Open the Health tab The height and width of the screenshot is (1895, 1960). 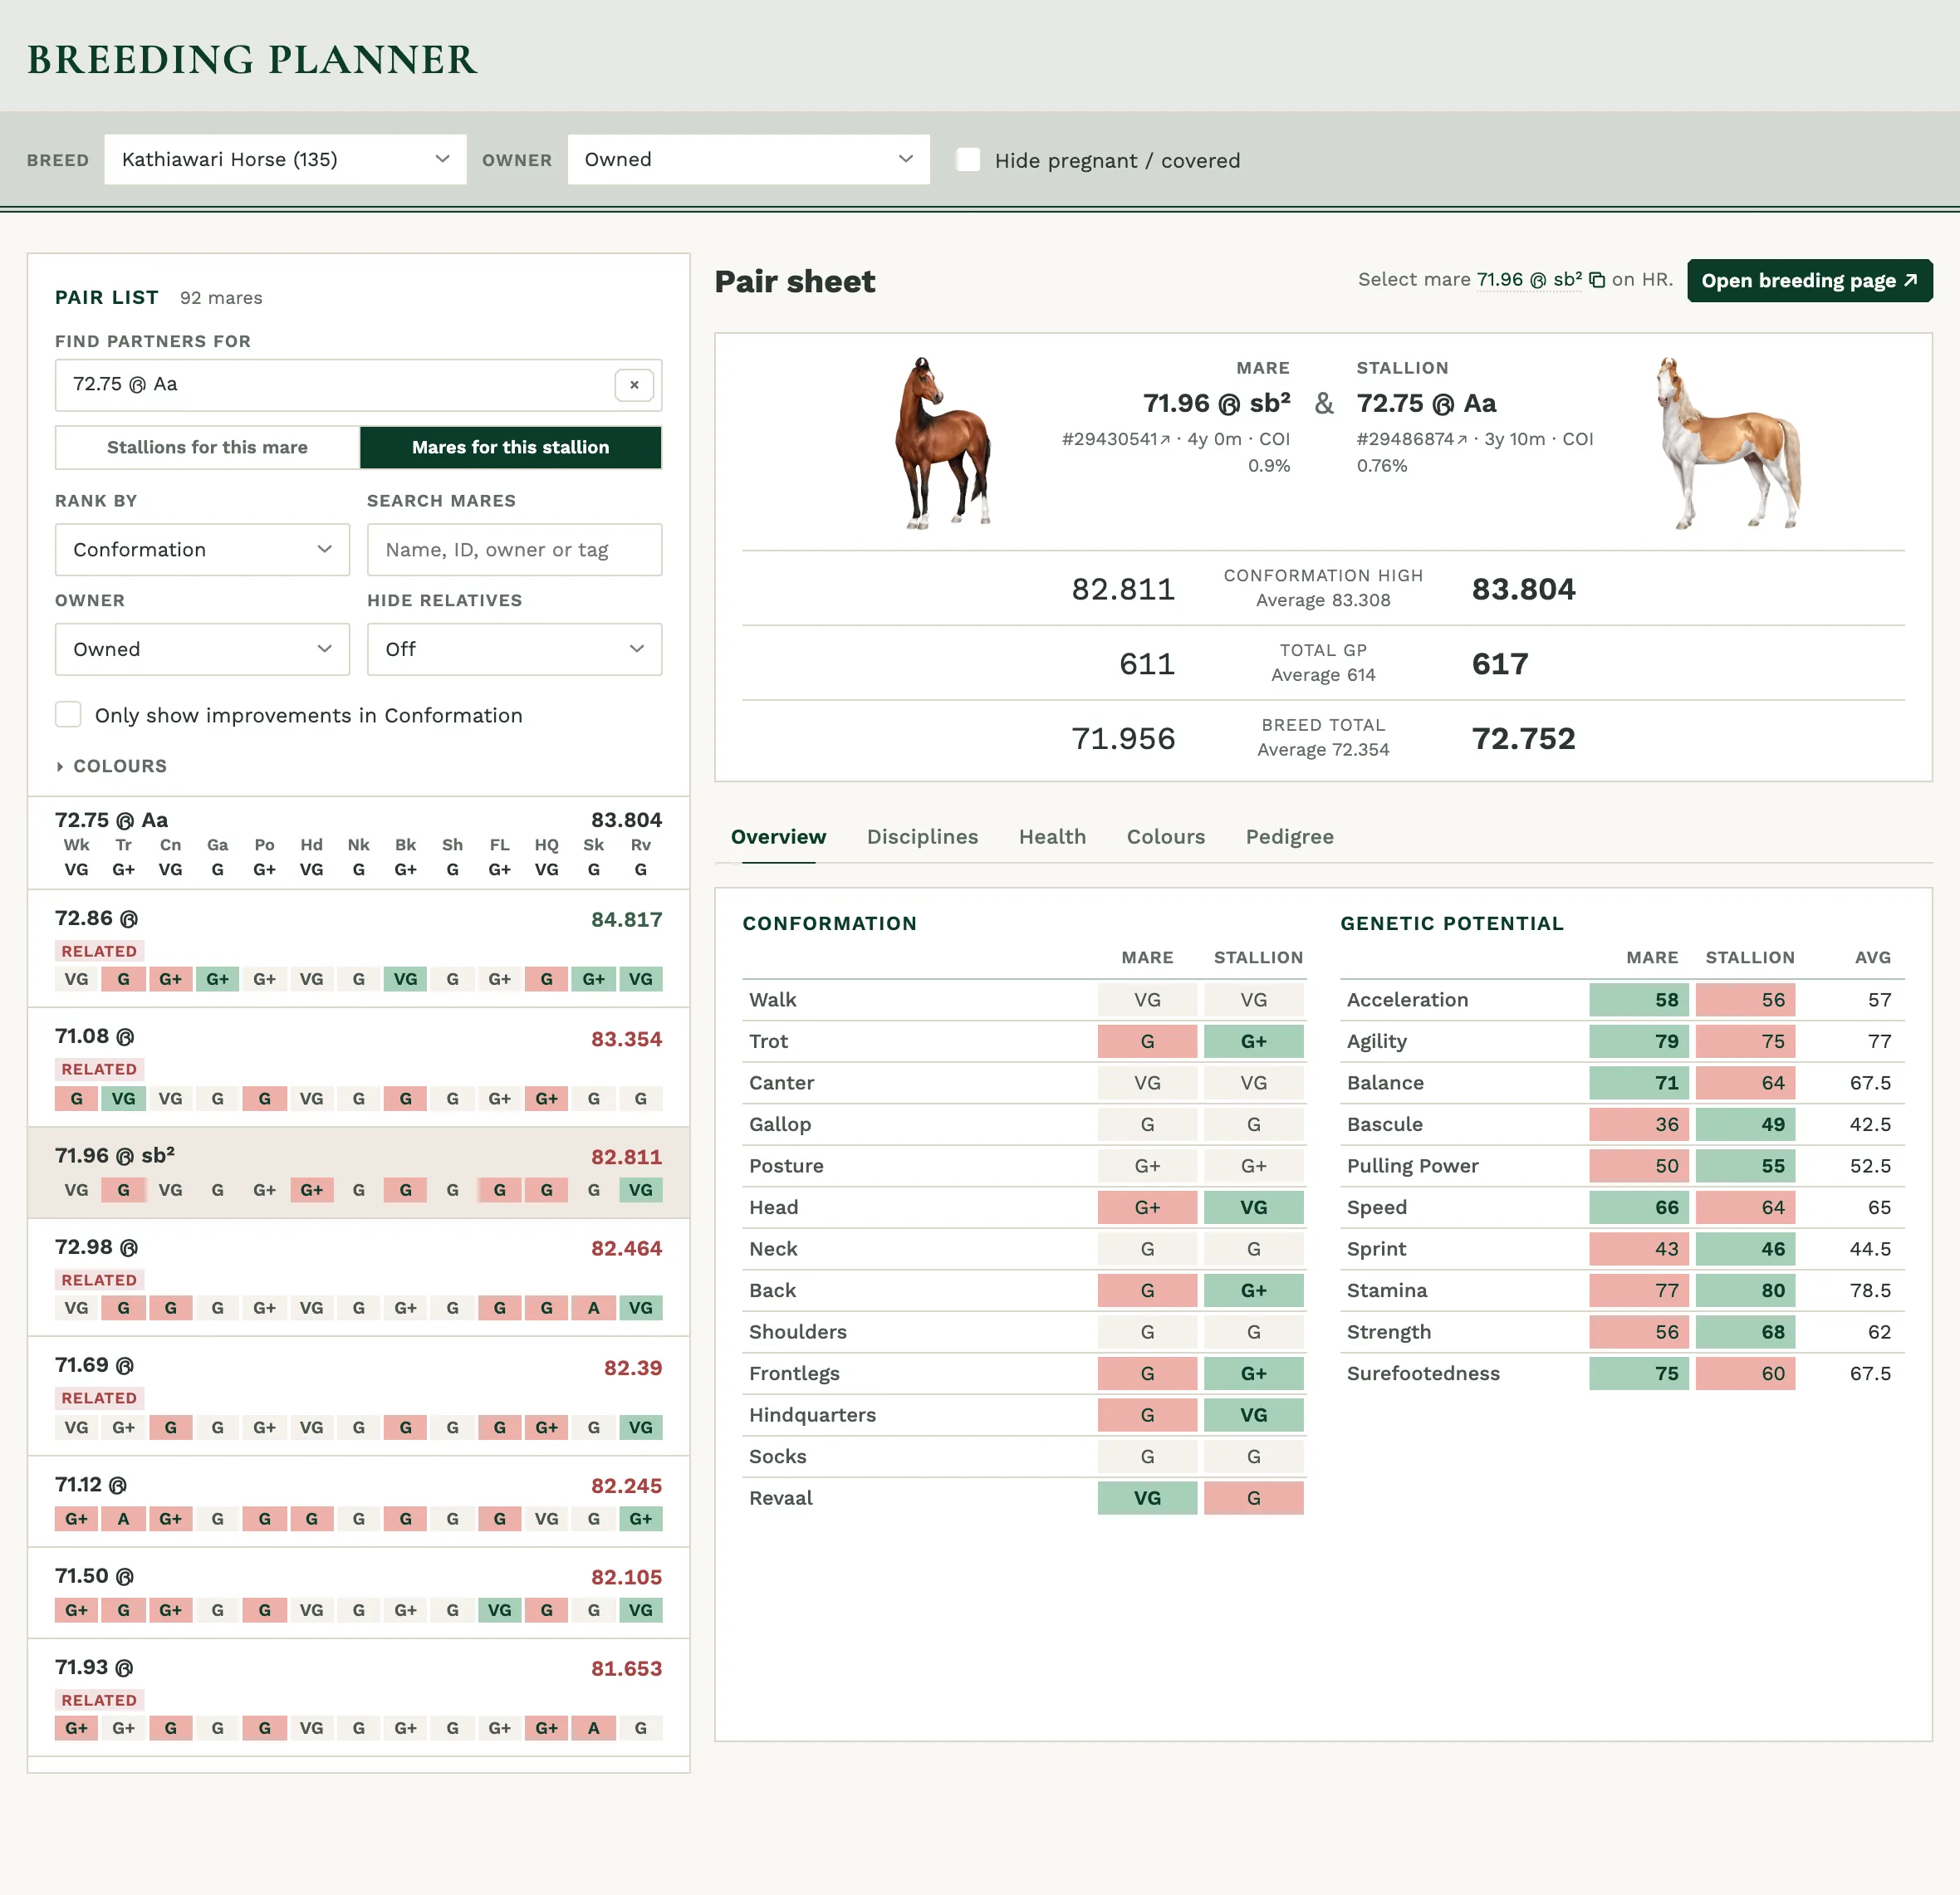pos(1052,837)
